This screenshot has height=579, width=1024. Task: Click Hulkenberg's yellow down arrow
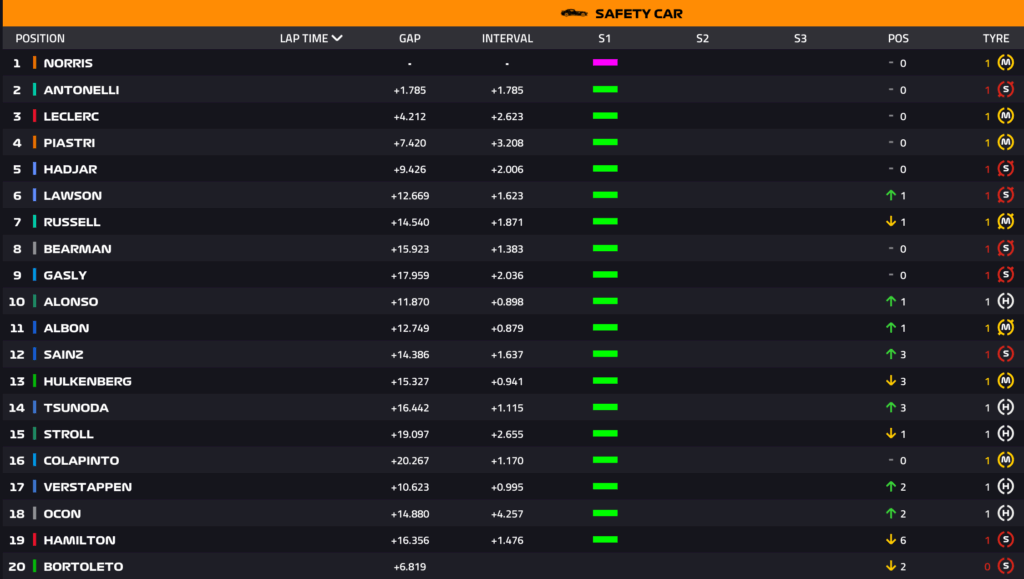[x=890, y=381]
